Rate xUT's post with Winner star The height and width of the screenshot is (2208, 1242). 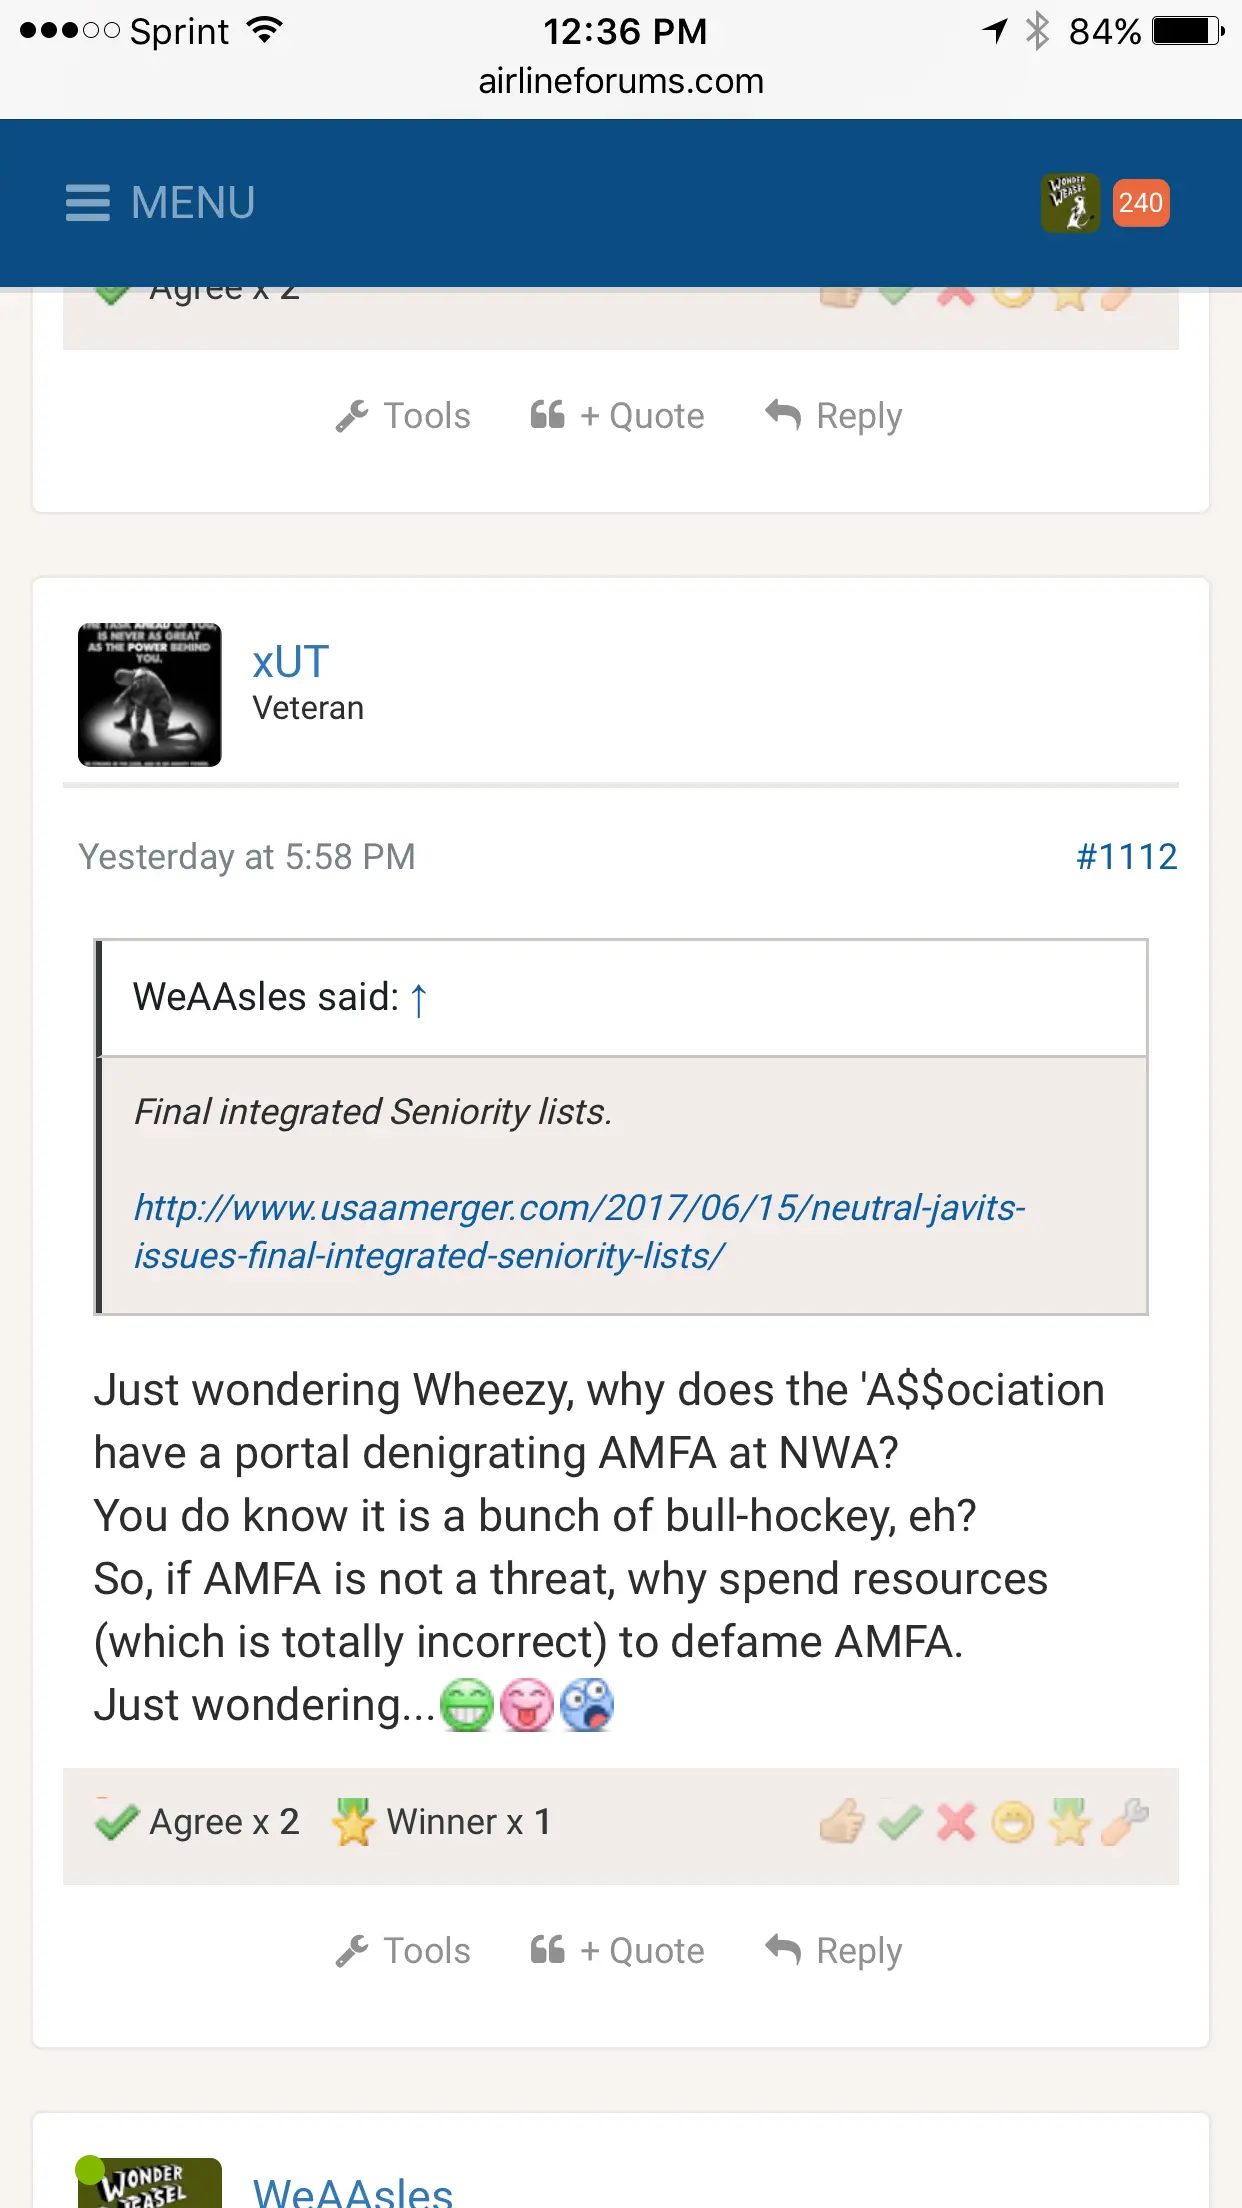pos(1069,1822)
